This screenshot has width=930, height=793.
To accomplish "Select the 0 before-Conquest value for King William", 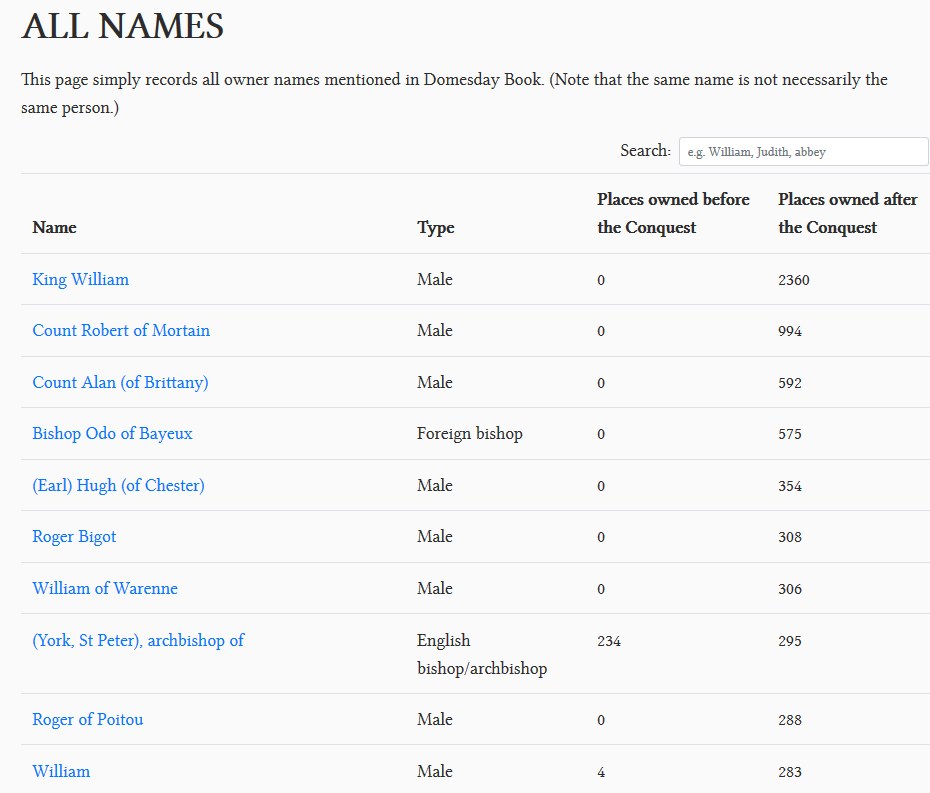I will (x=601, y=280).
